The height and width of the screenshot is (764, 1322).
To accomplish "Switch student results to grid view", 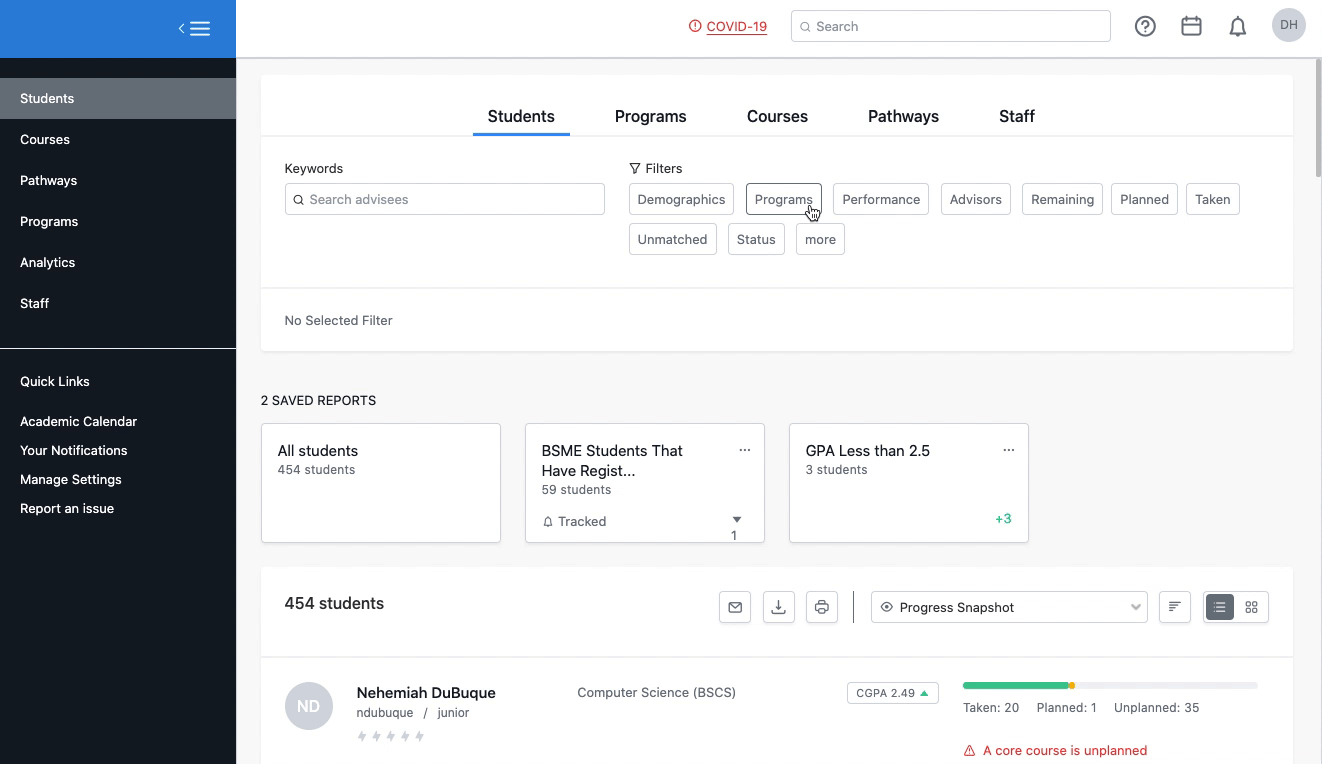I will coord(1251,607).
